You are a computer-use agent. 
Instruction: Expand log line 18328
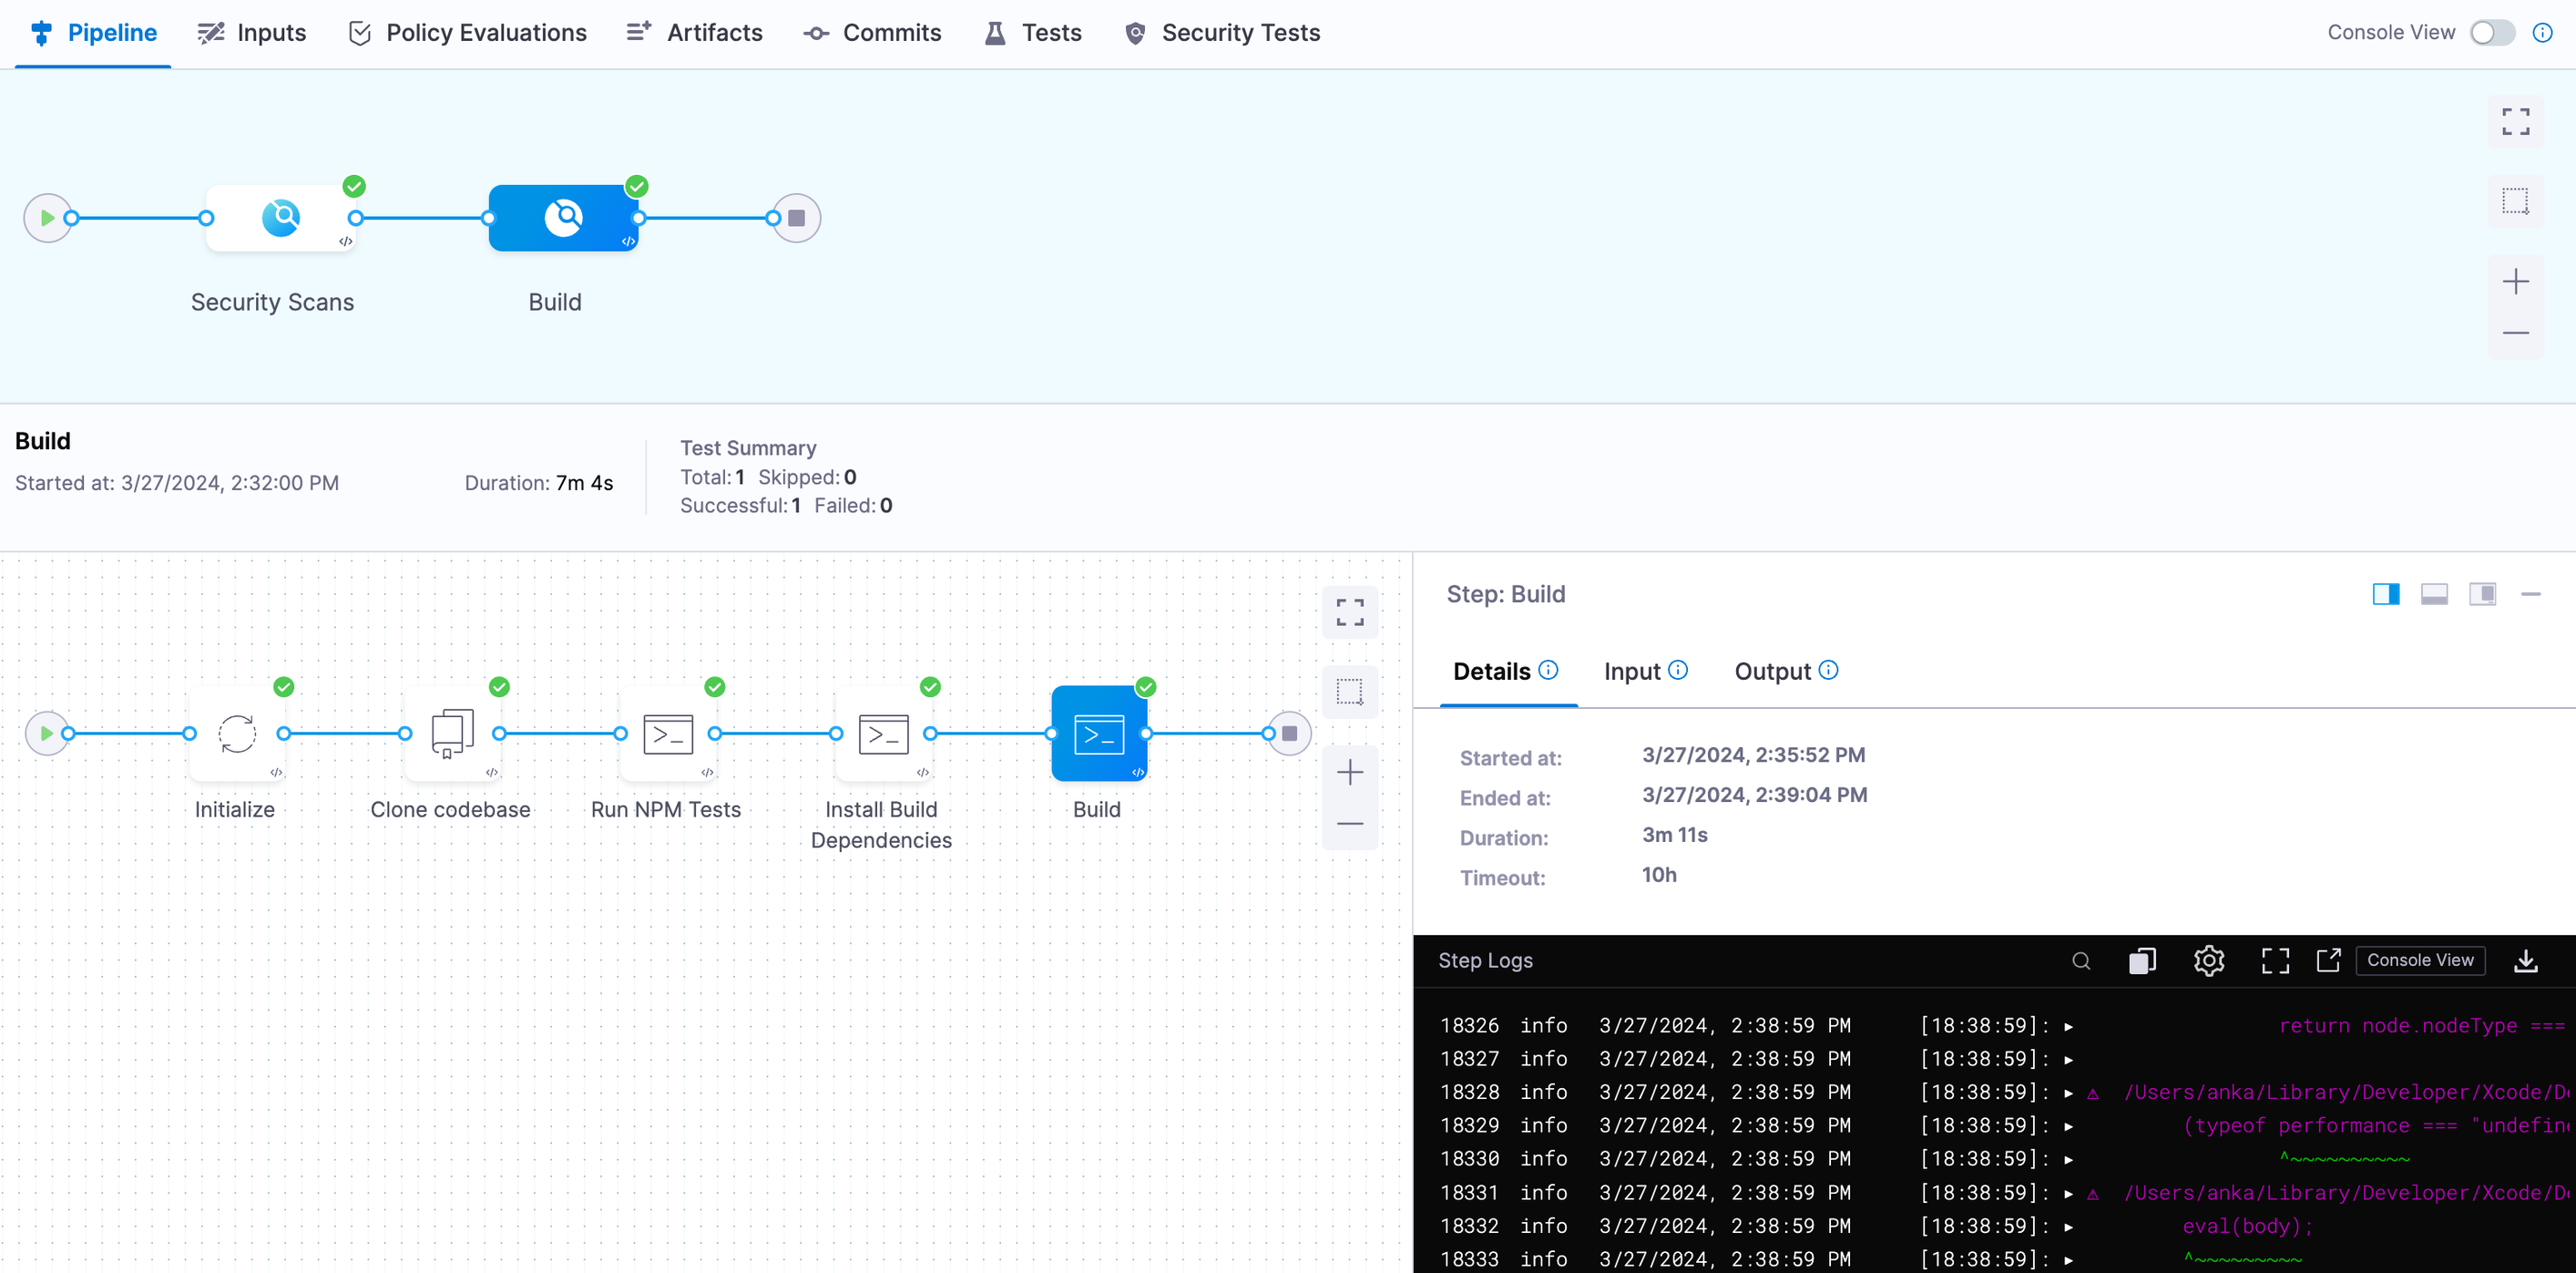coord(2069,1093)
